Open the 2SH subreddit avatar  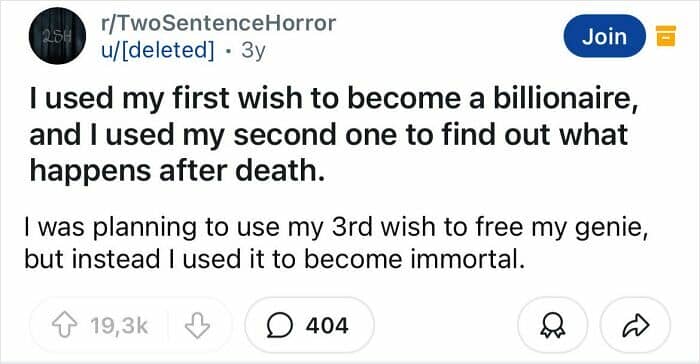click(57, 36)
